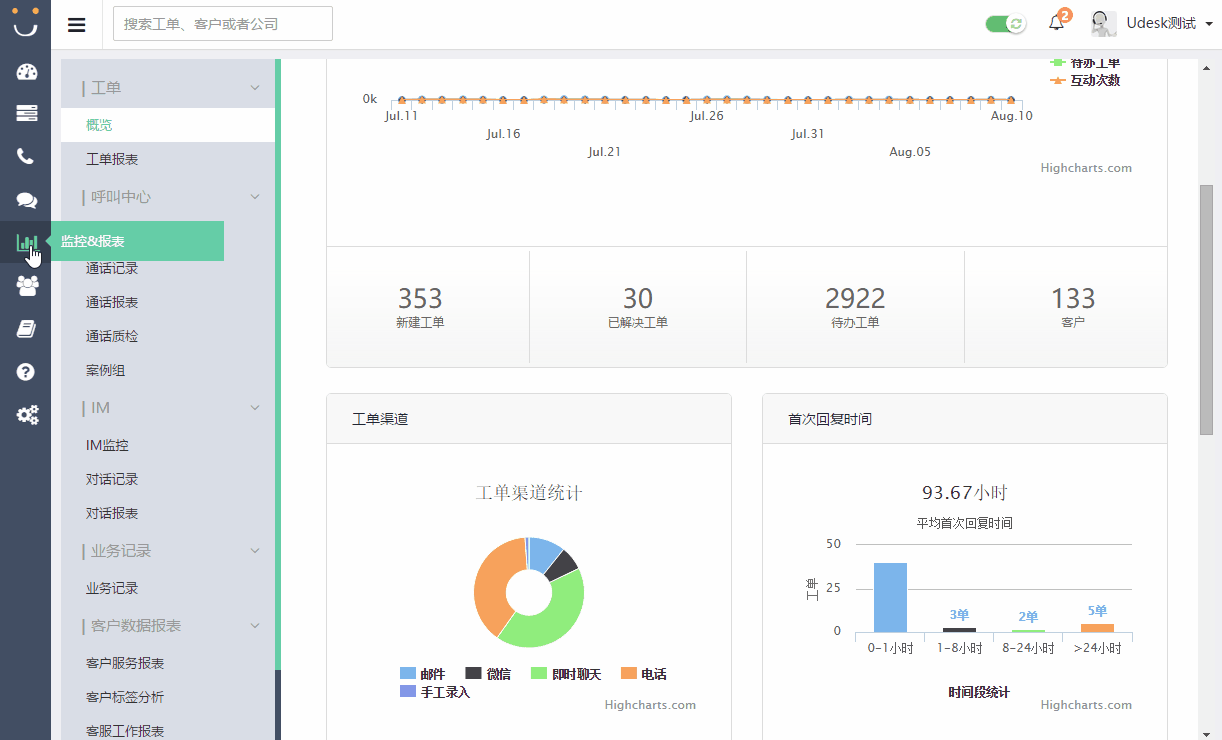Toggle the green online status switch
The image size is (1222, 740).
pyautogui.click(x=1005, y=24)
